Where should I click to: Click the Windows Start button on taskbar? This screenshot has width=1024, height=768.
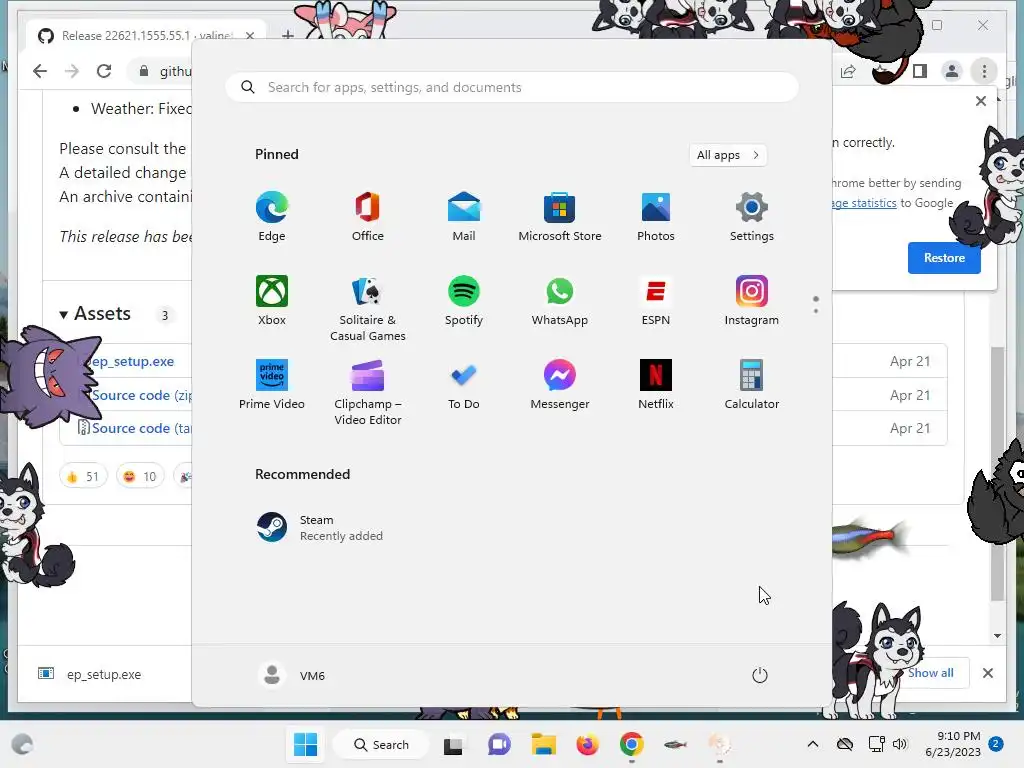306,744
